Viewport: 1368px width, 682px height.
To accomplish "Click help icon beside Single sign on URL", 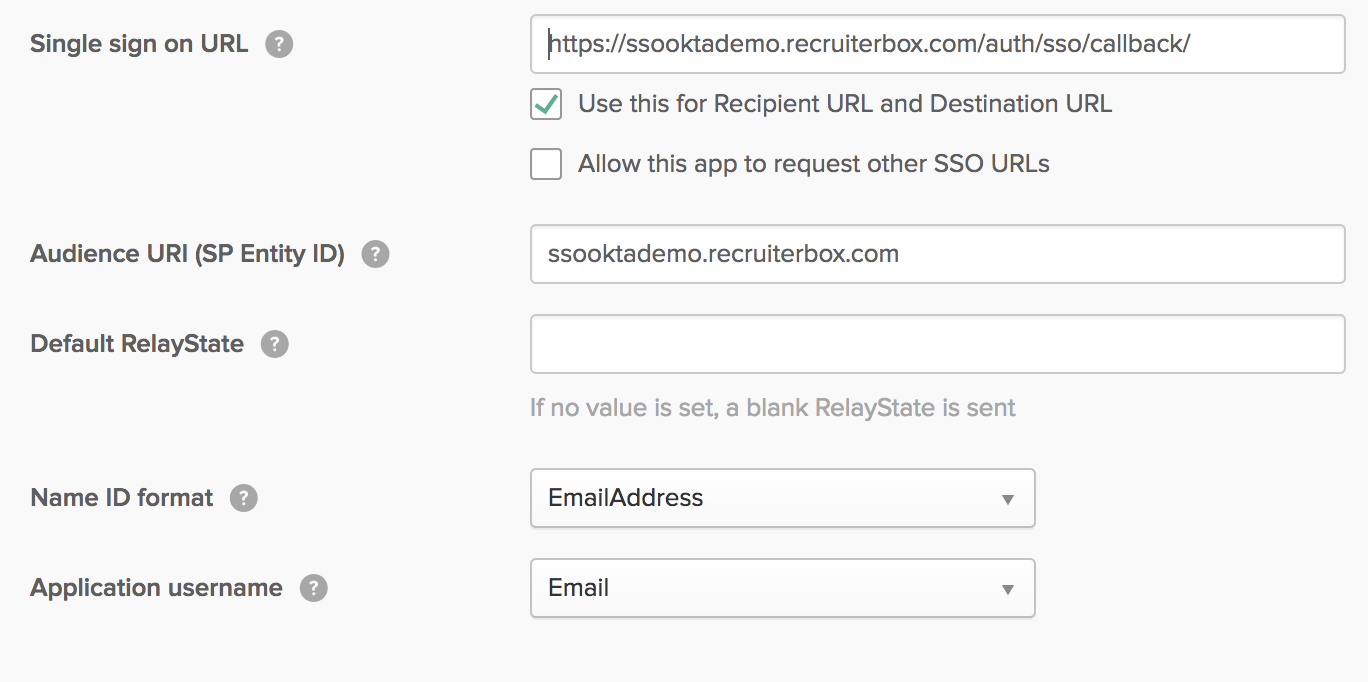I will pos(279,44).
